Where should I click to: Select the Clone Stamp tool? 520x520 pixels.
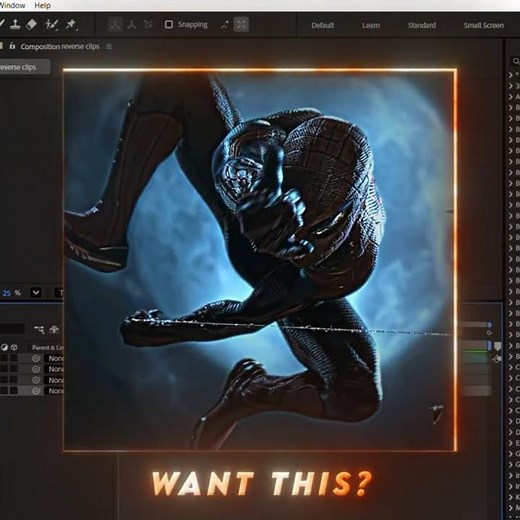click(15, 24)
